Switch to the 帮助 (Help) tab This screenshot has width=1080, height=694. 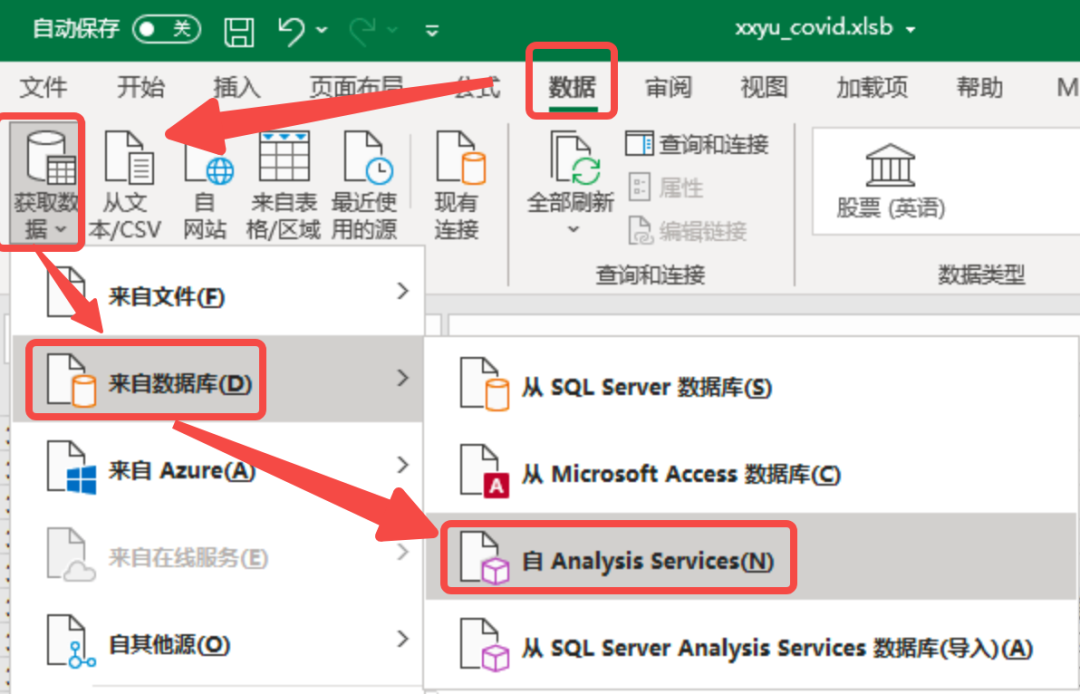pos(979,87)
